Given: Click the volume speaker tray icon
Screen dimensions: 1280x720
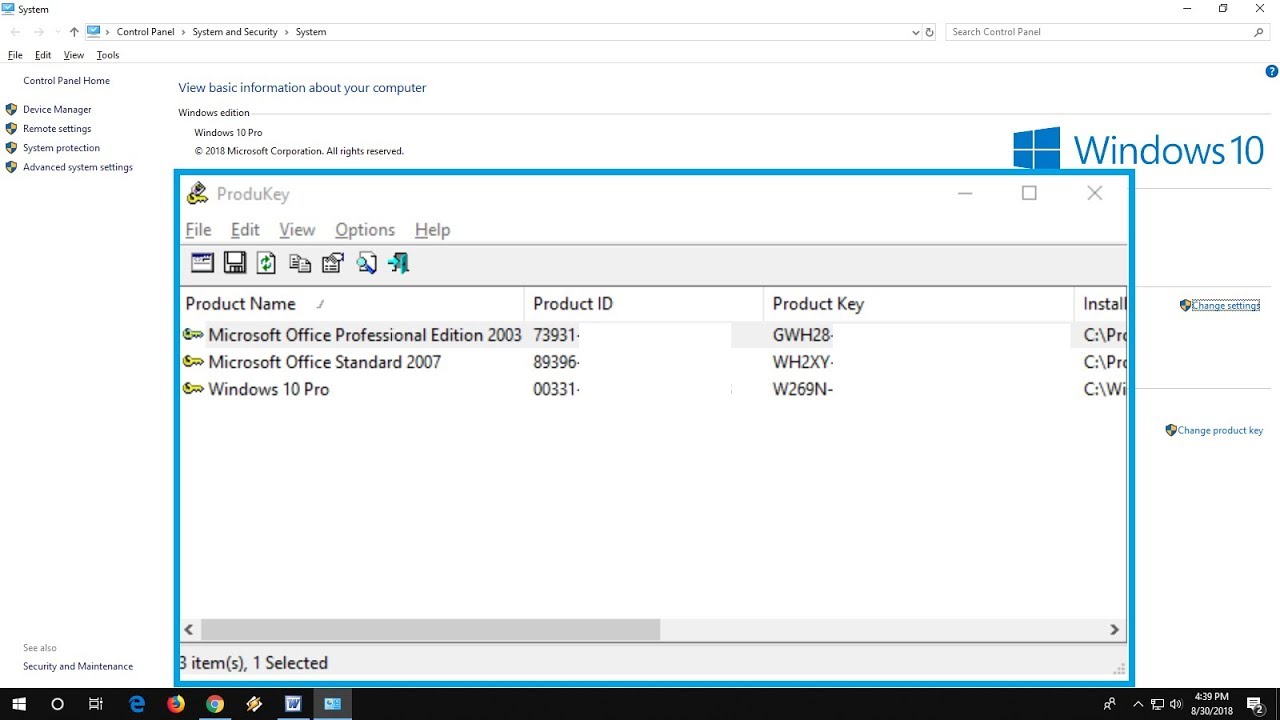Looking at the screenshot, I should [x=1175, y=704].
